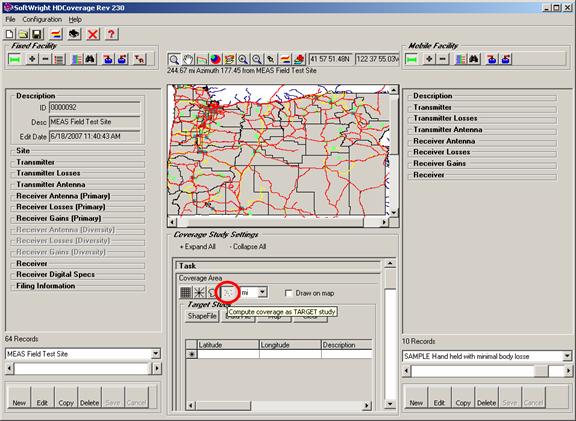Open the MEAS Field Test Site record dropdown
Viewport: 576px width, 421px height.
pos(156,354)
